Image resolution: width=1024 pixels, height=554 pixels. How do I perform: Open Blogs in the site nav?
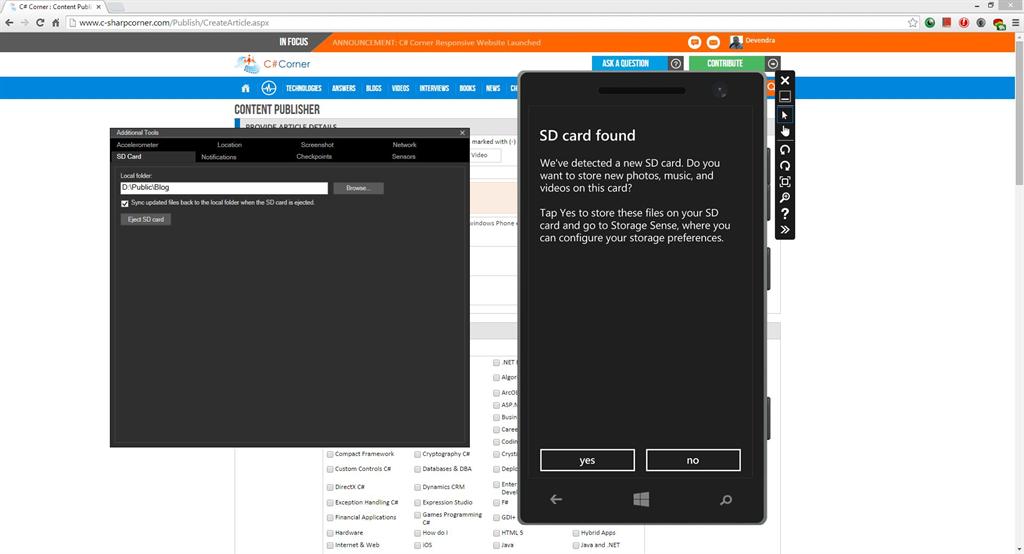[374, 88]
